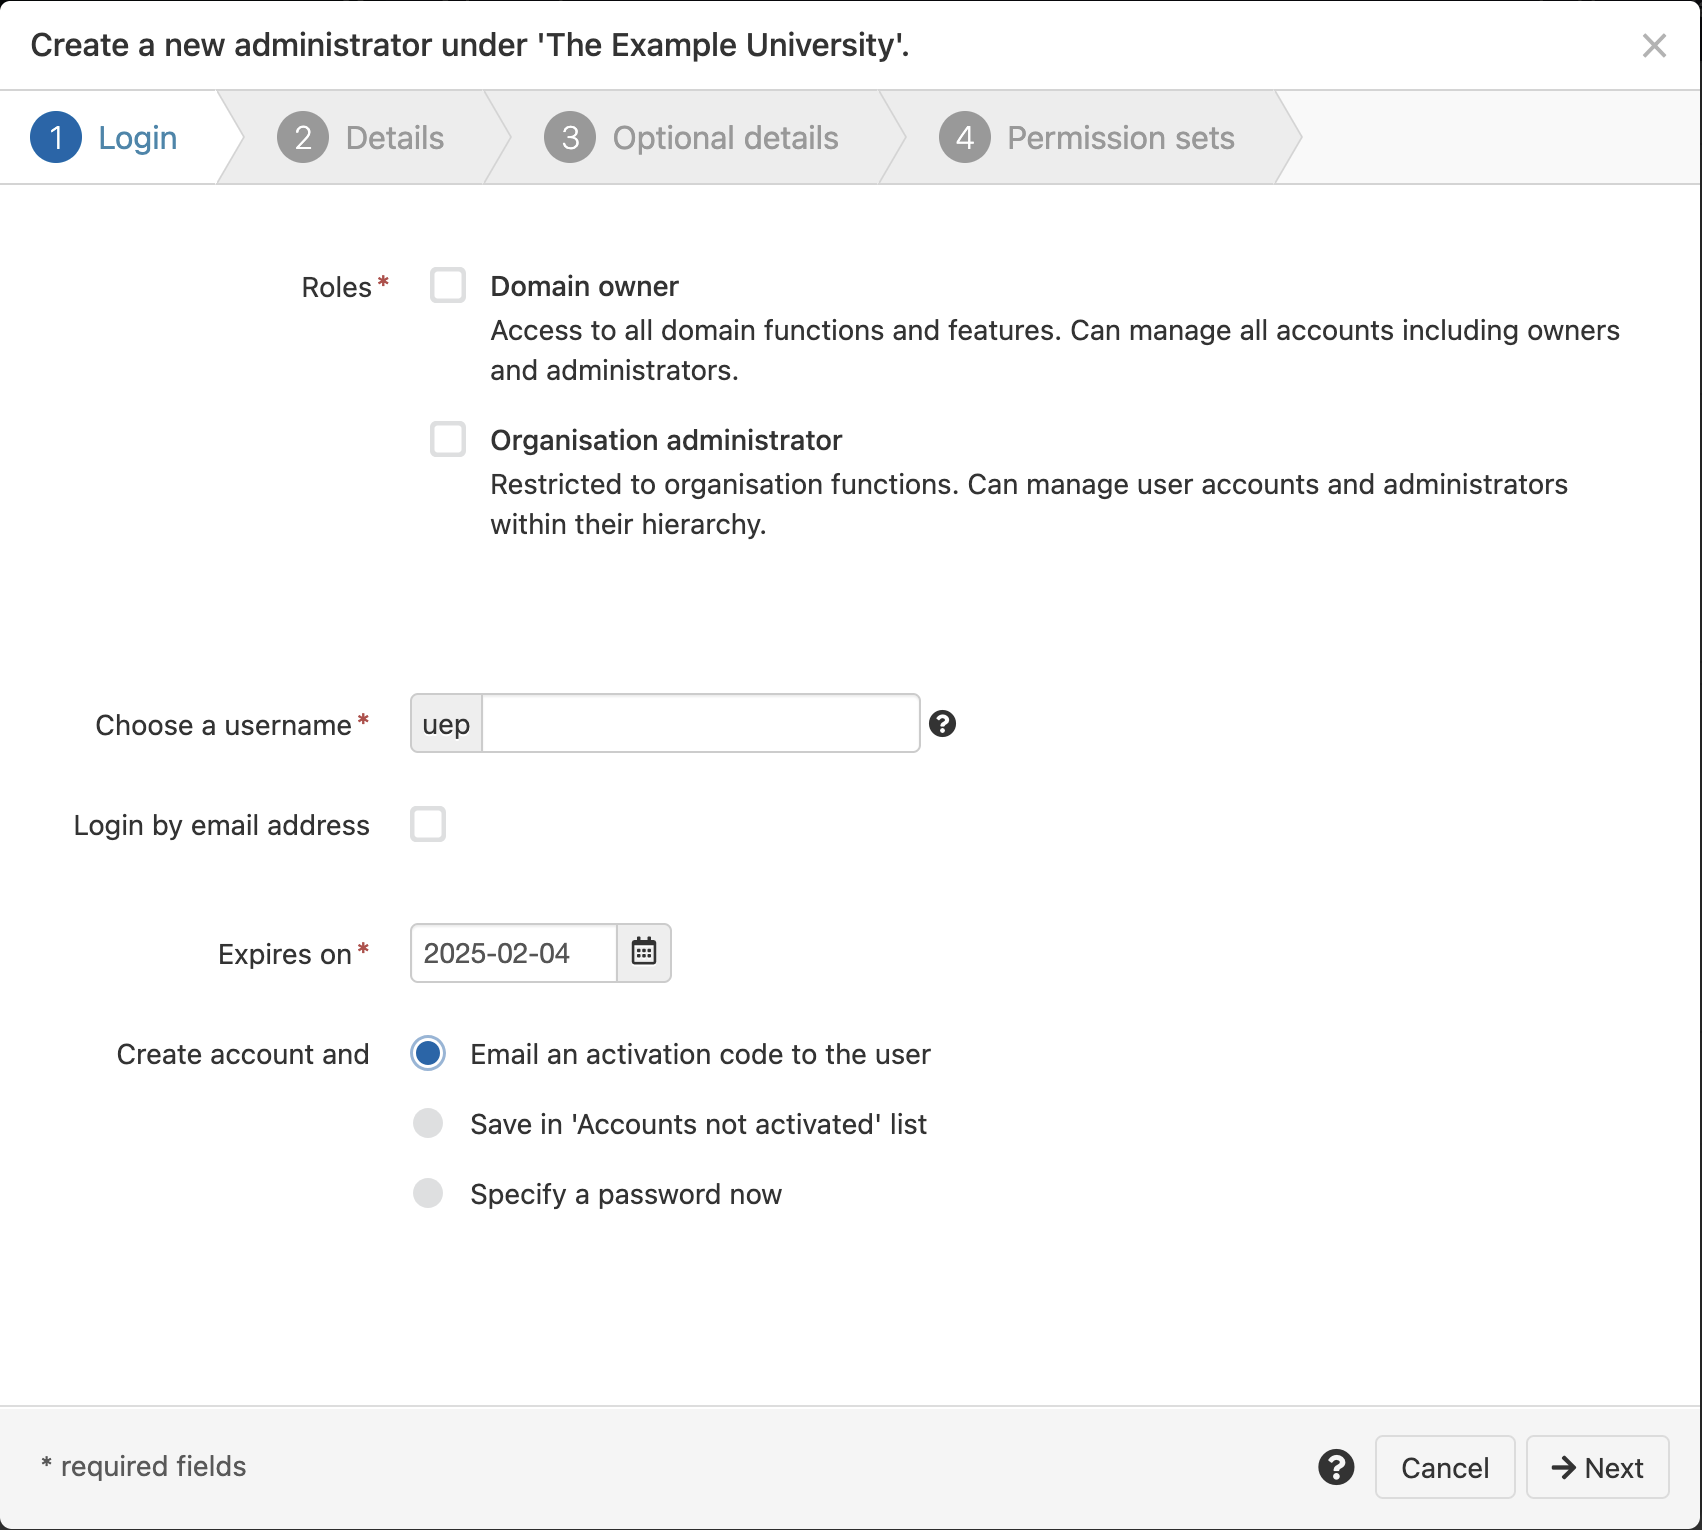The width and height of the screenshot is (1702, 1530).
Task: Click the circled number 4 on Permission sets step
Action: coord(966,137)
